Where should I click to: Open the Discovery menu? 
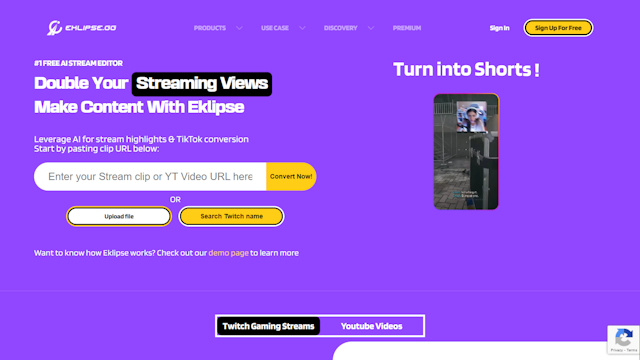[x=340, y=28]
